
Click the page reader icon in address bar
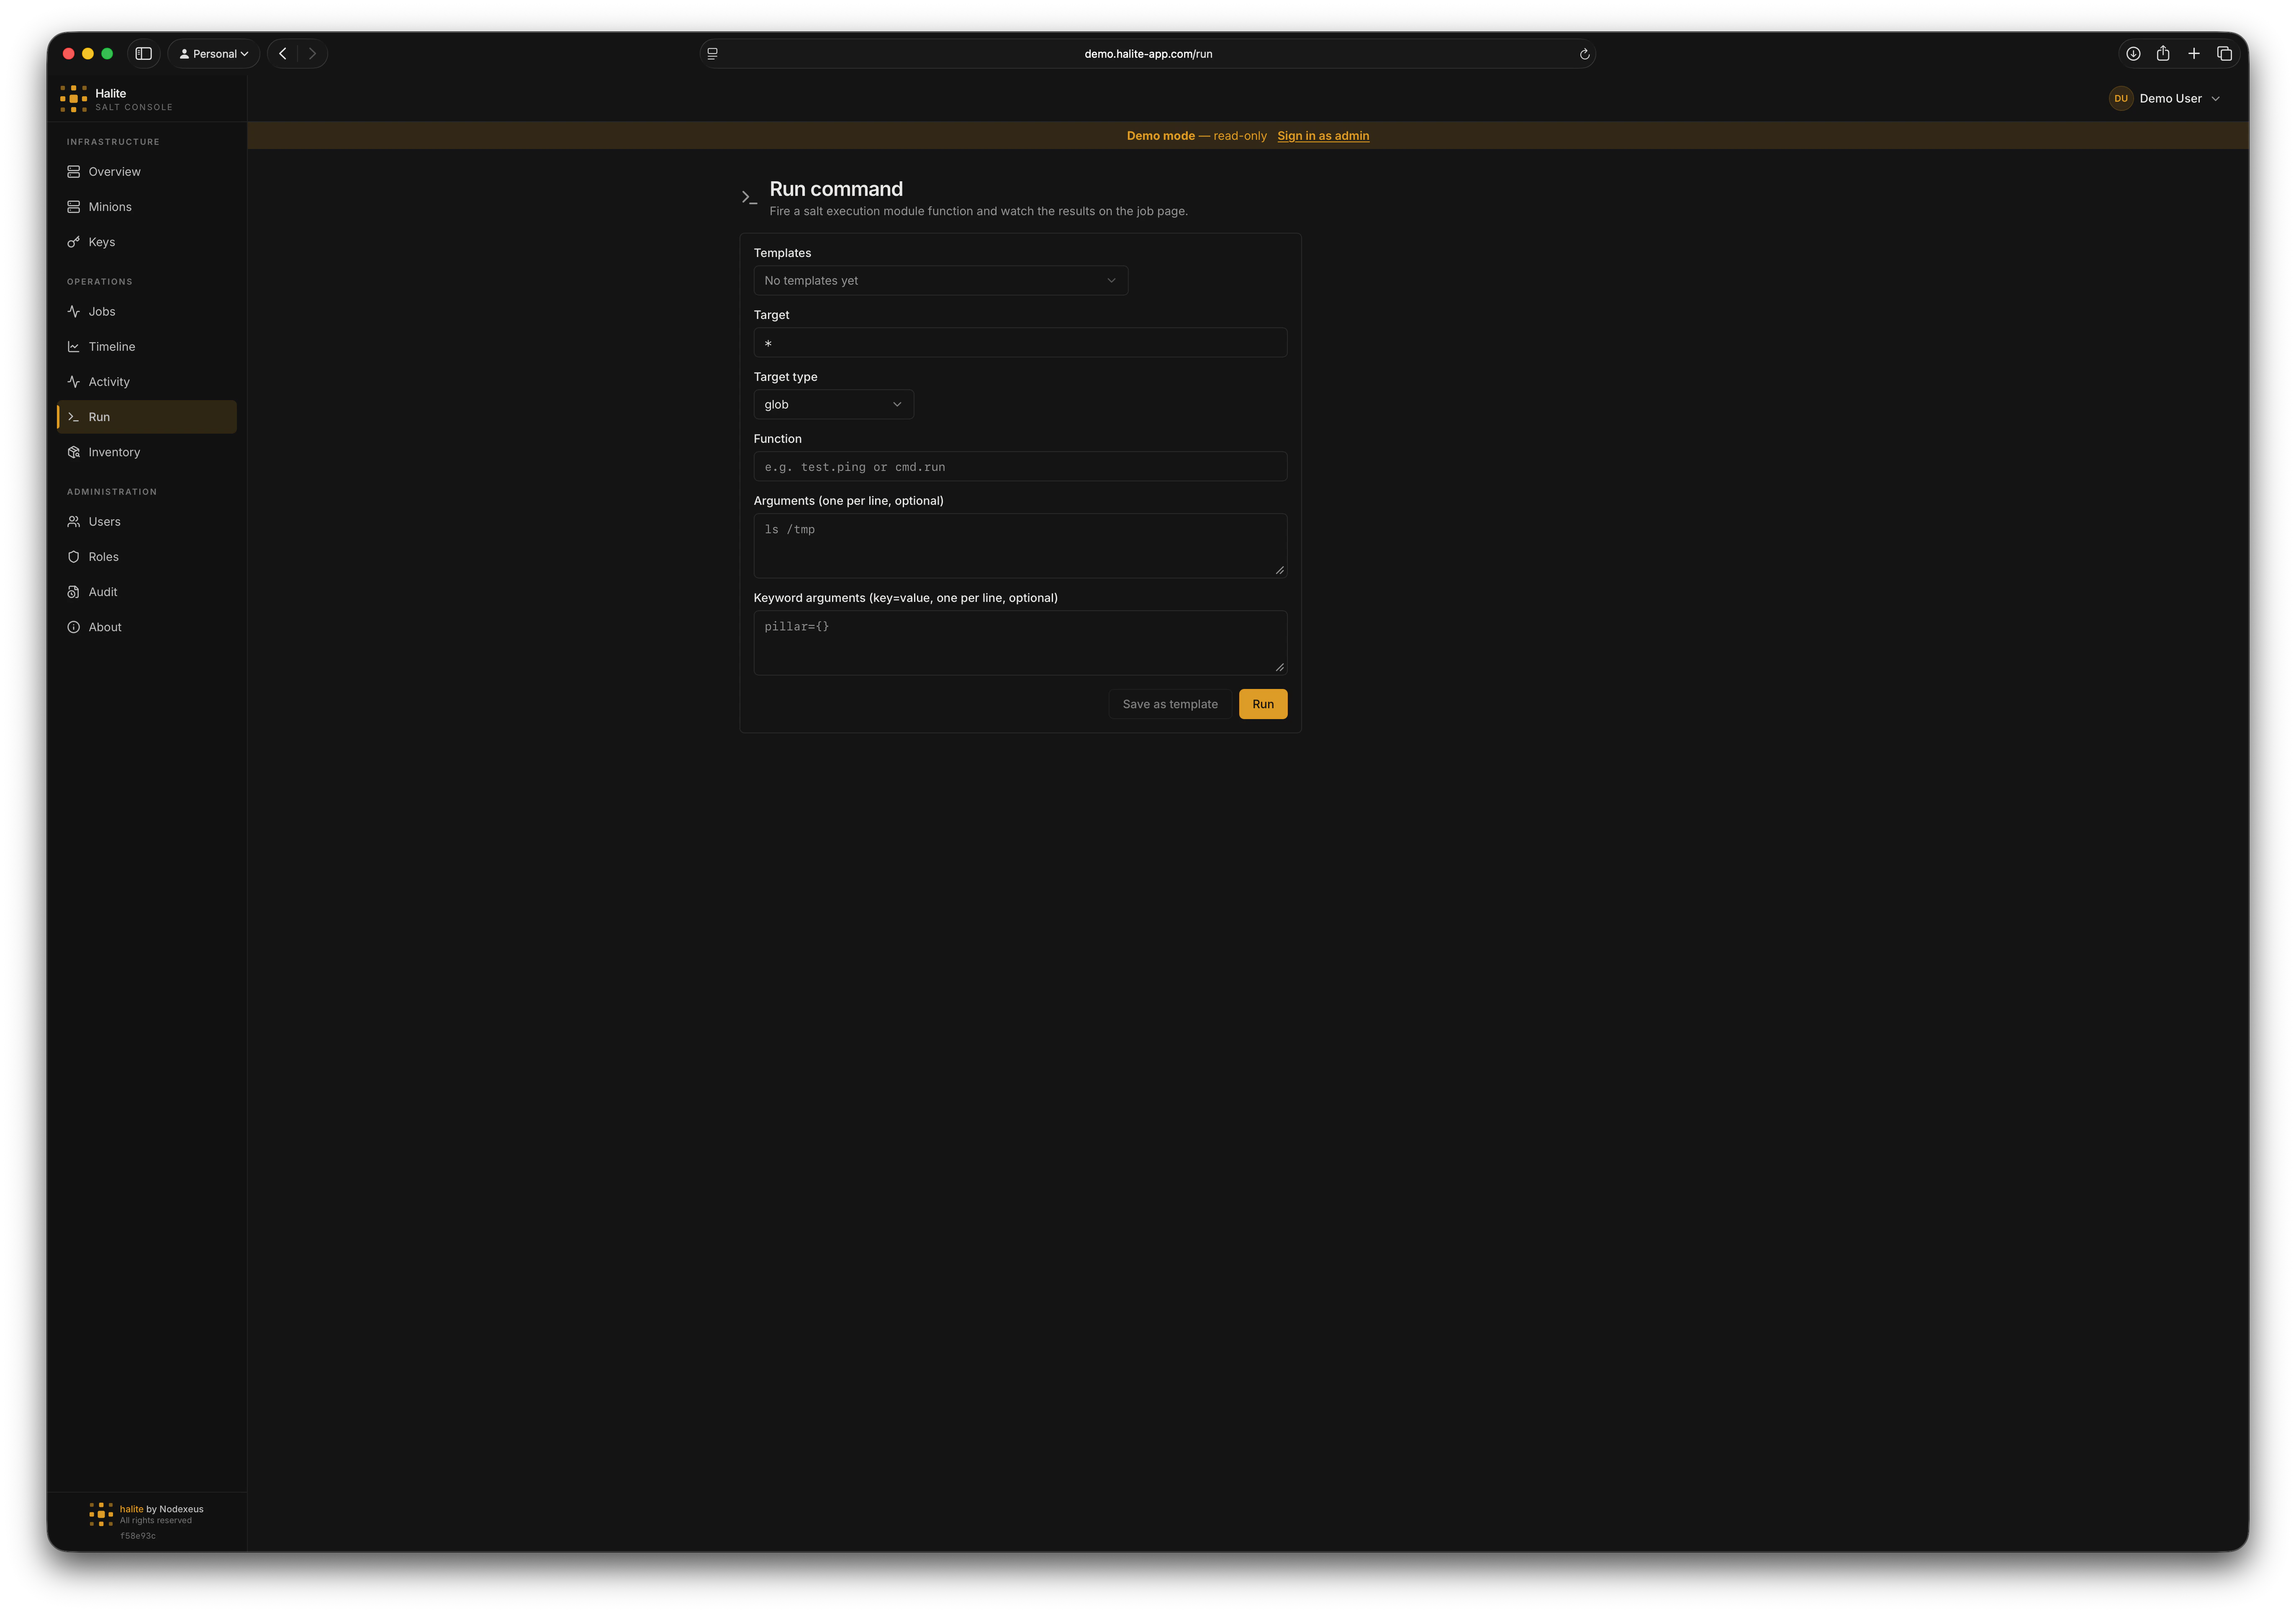tap(712, 54)
